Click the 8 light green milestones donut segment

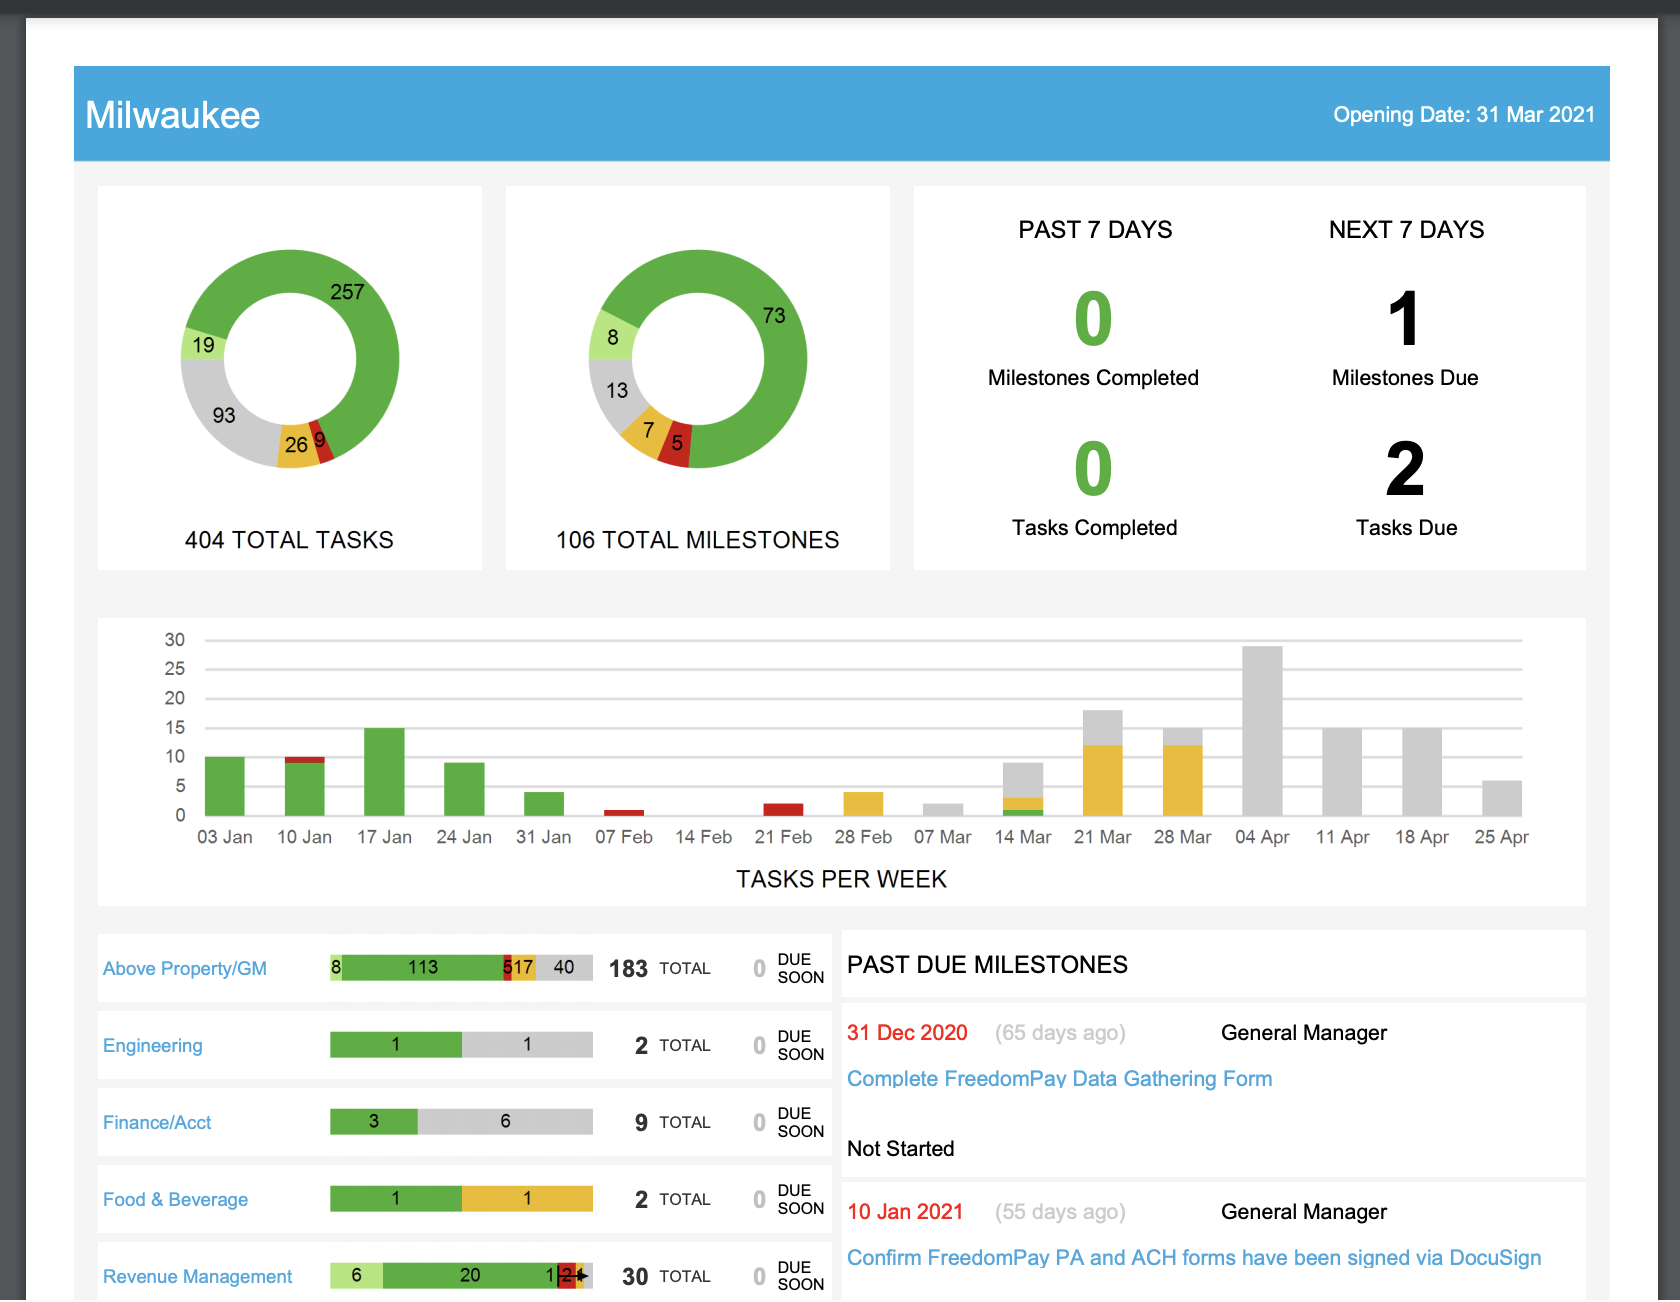click(612, 337)
